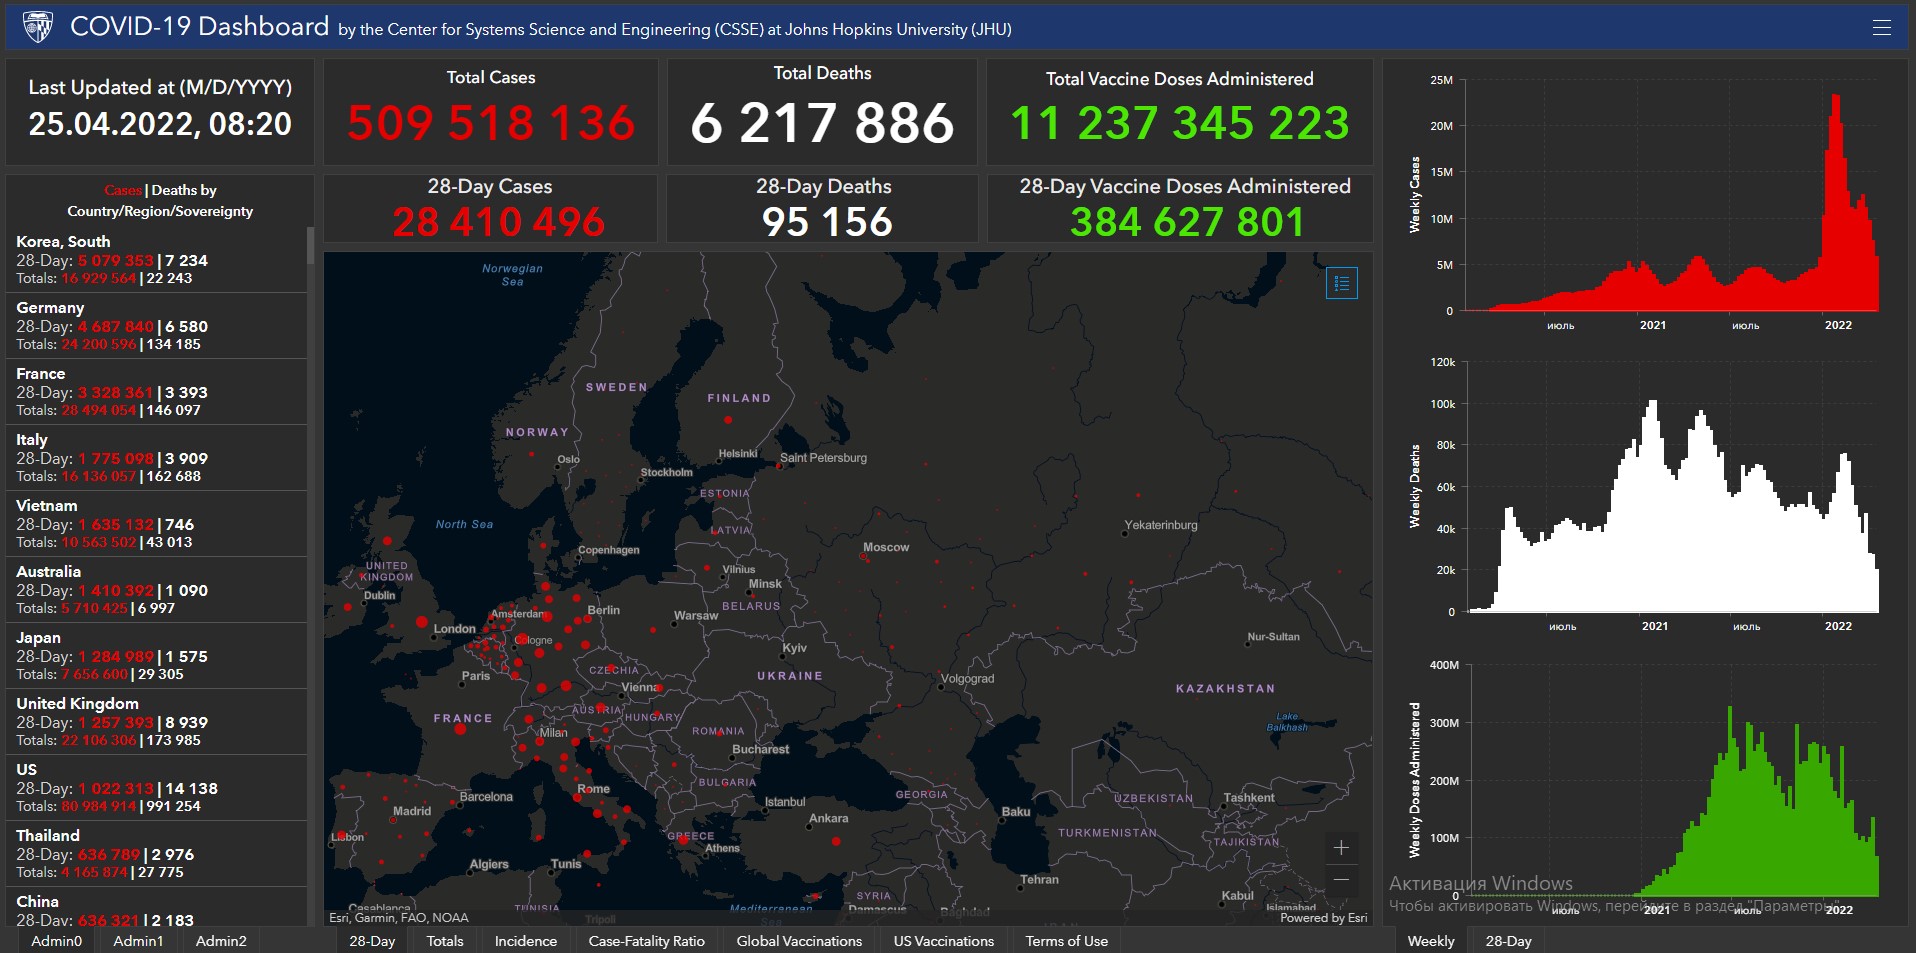Select the Admin0 tab
1916x953 pixels.
56,941
